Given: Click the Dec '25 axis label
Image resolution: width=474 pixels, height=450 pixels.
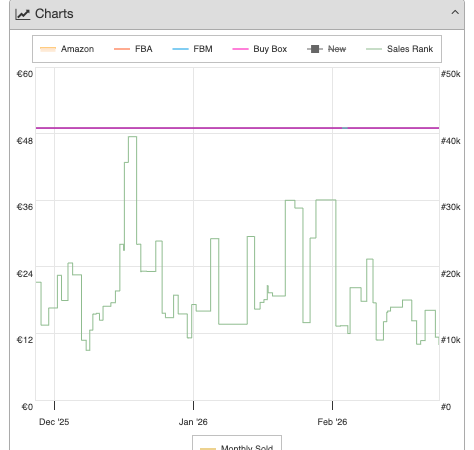Looking at the screenshot, I should 54,422.
